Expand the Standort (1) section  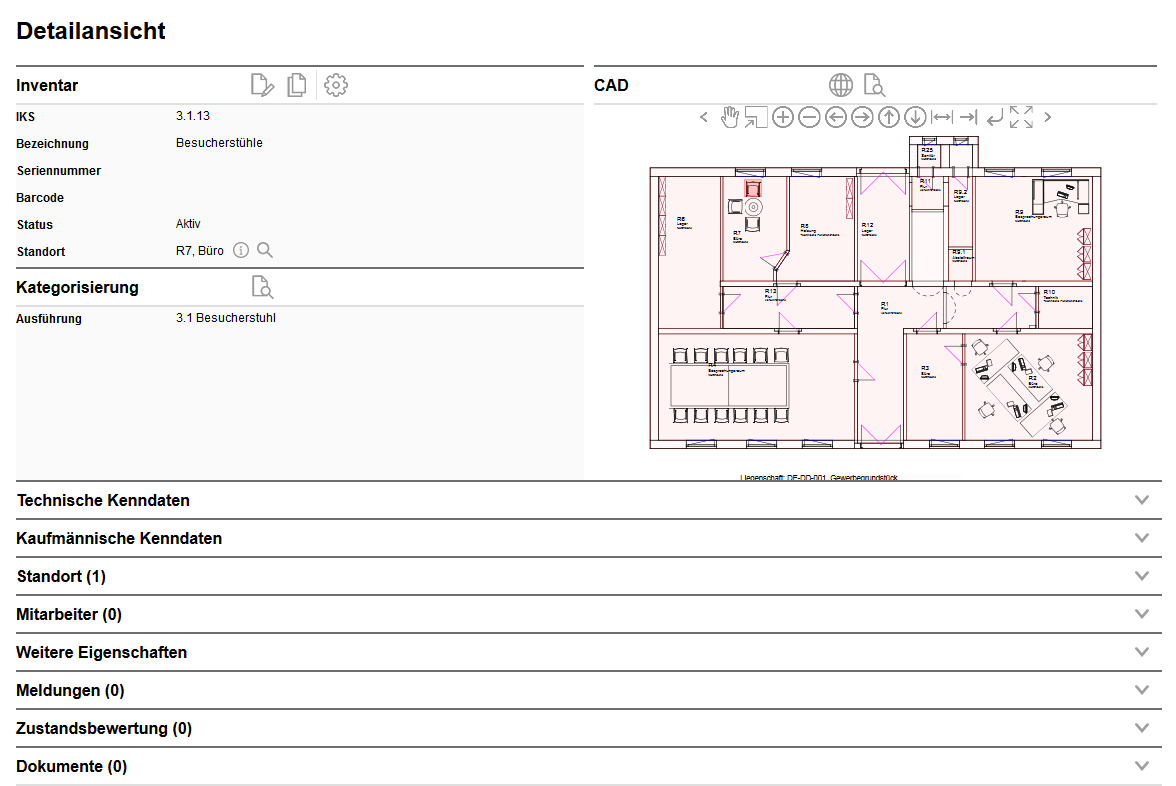click(x=1141, y=575)
